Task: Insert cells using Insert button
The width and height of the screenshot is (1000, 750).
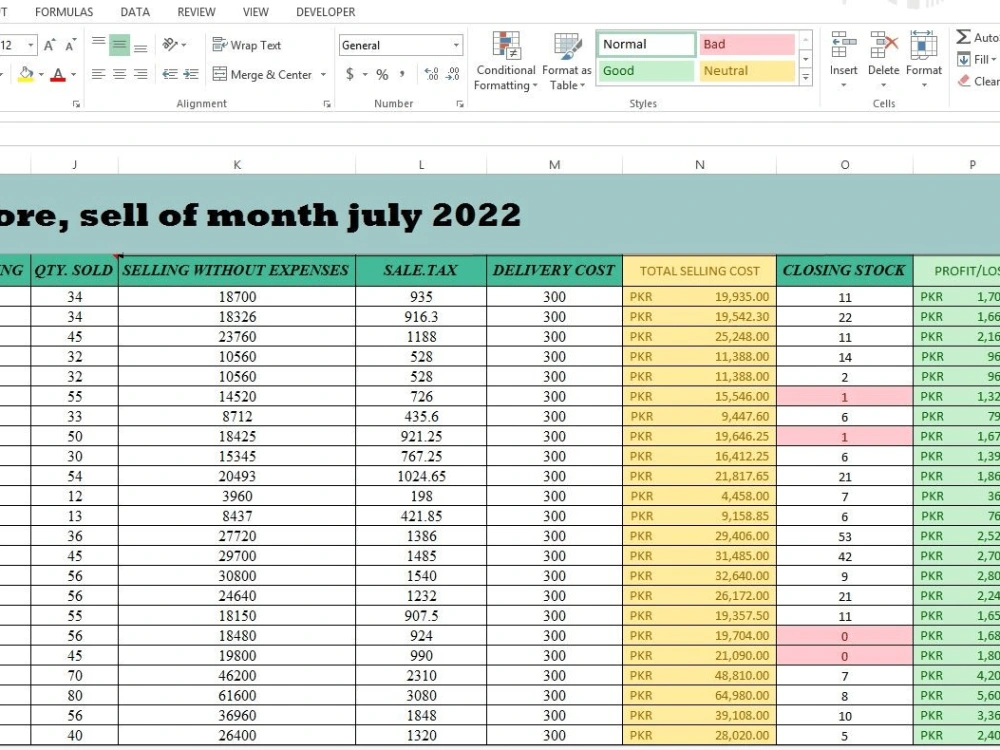Action: coord(844,61)
